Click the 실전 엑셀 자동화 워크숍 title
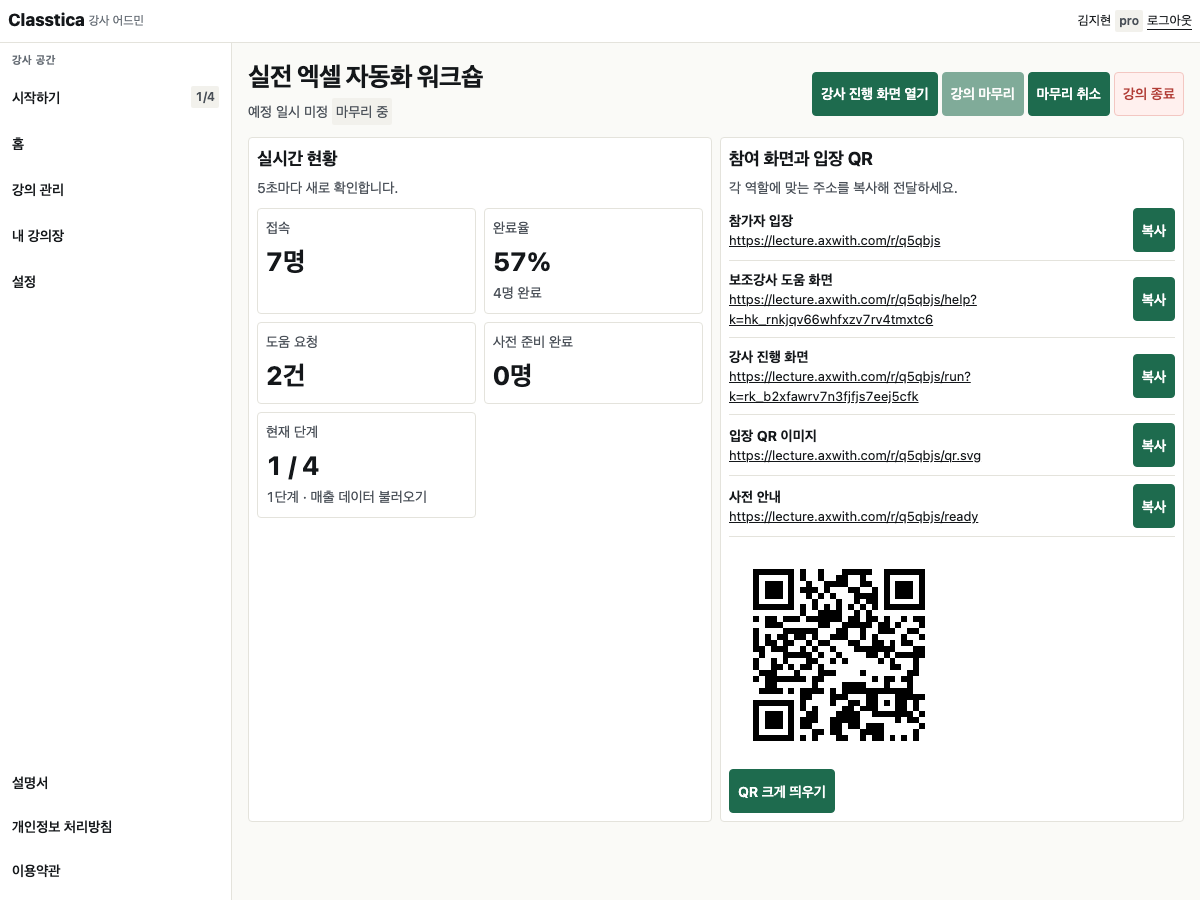 [365, 76]
